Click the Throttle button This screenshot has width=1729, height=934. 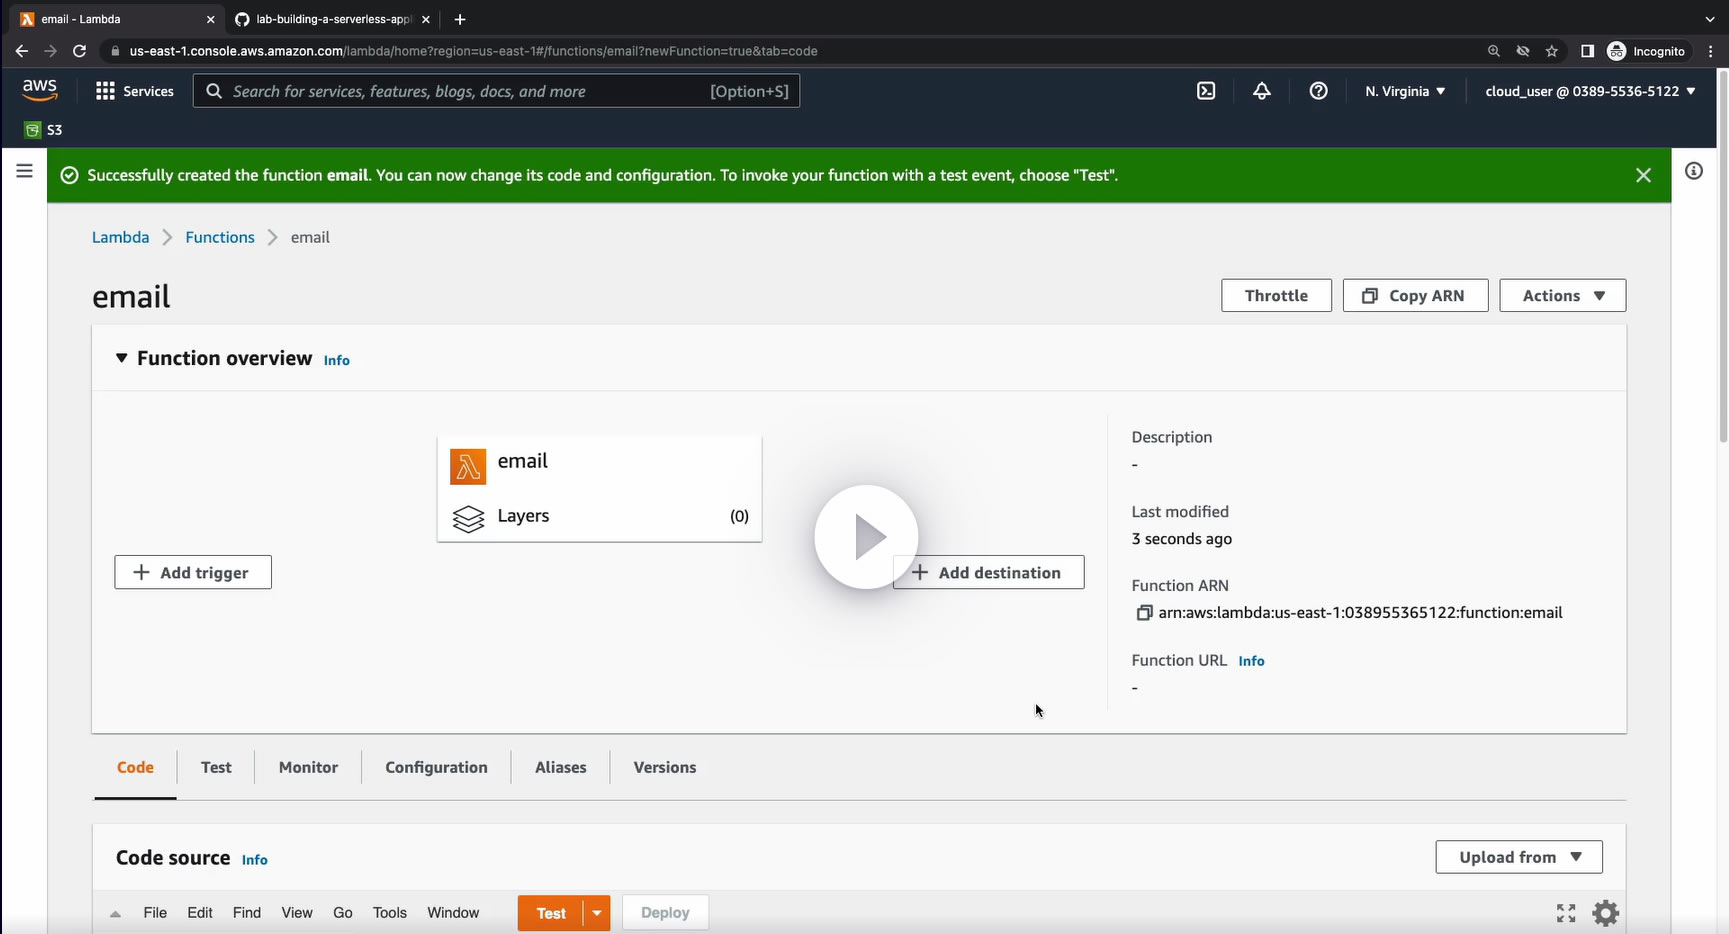pos(1276,296)
